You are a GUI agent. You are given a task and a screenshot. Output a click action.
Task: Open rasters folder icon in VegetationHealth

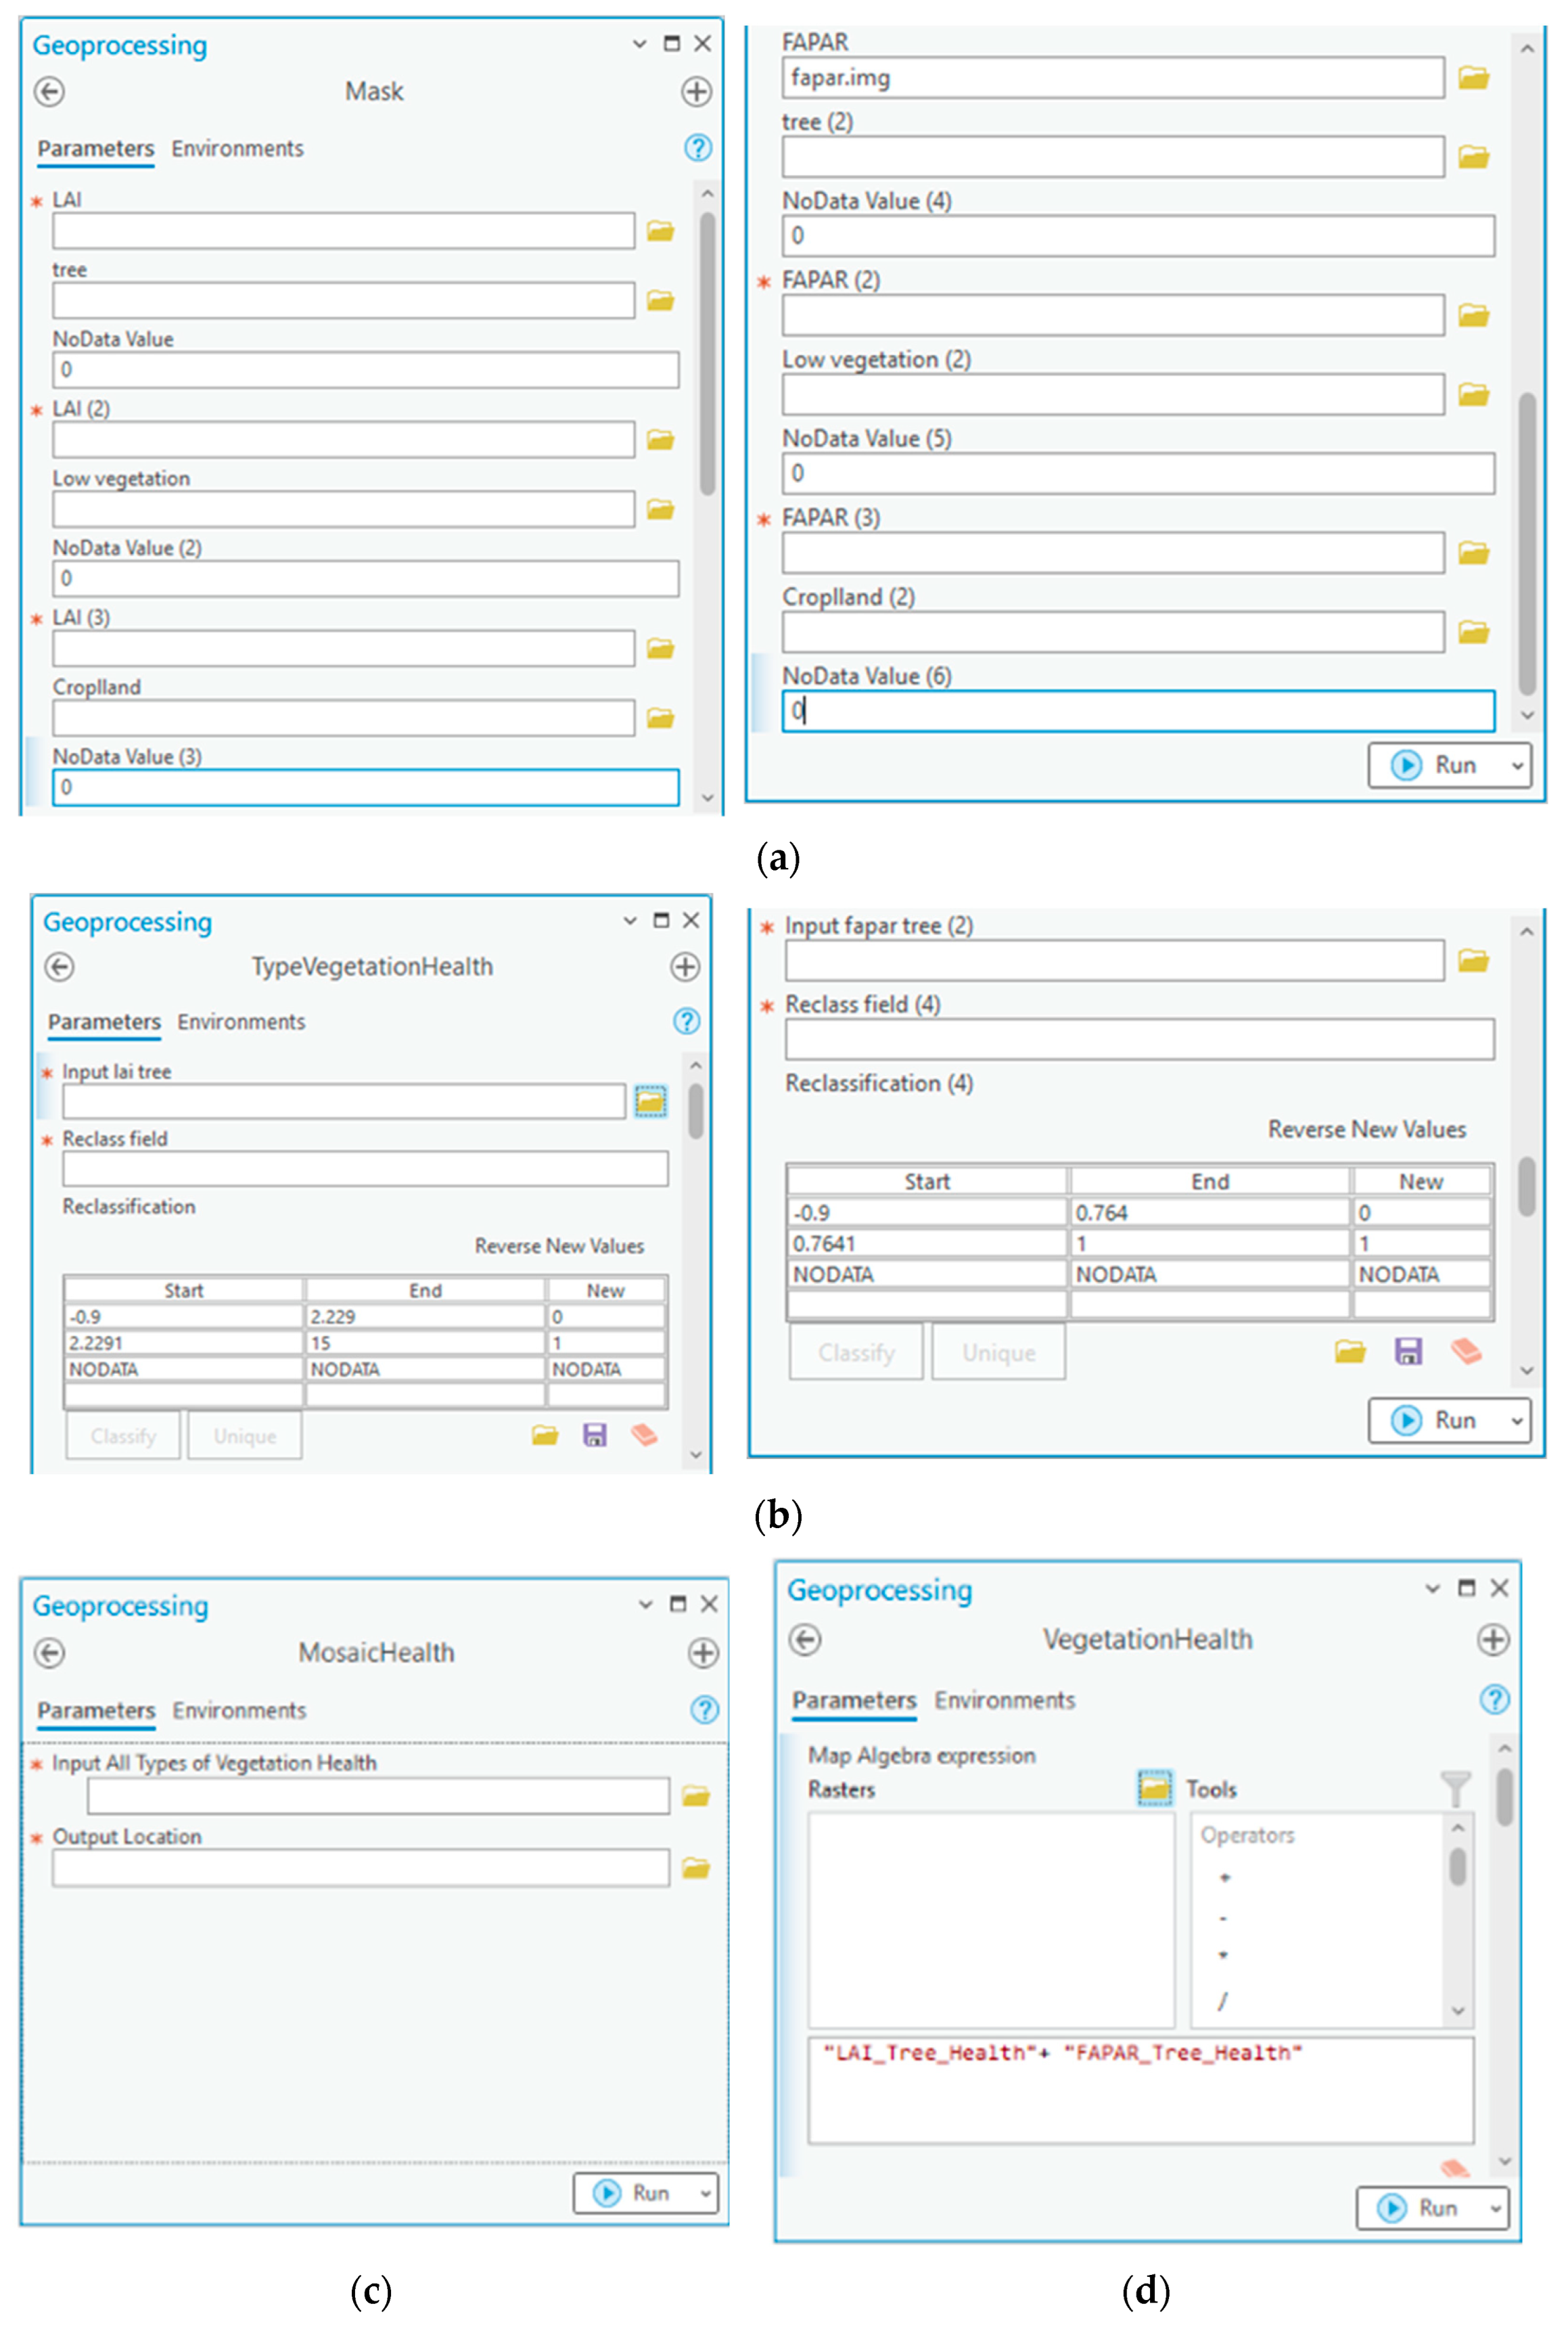pyautogui.click(x=1155, y=1788)
